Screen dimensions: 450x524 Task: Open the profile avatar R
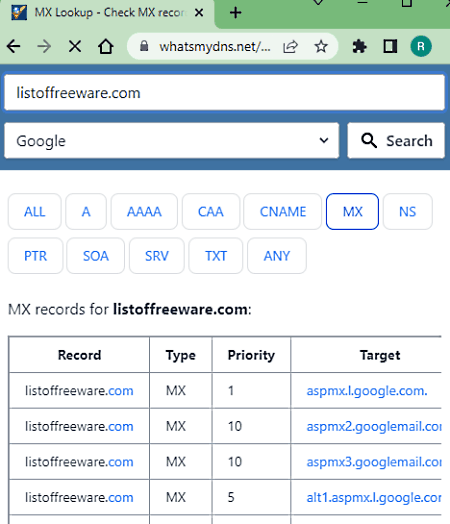(x=421, y=46)
